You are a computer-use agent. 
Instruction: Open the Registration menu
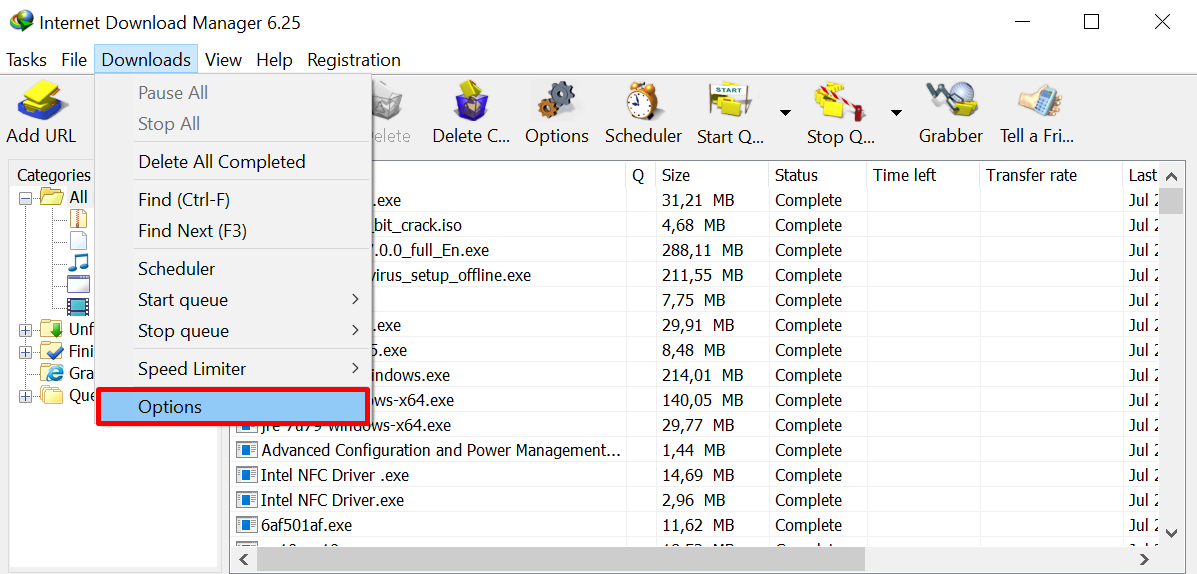pos(354,60)
